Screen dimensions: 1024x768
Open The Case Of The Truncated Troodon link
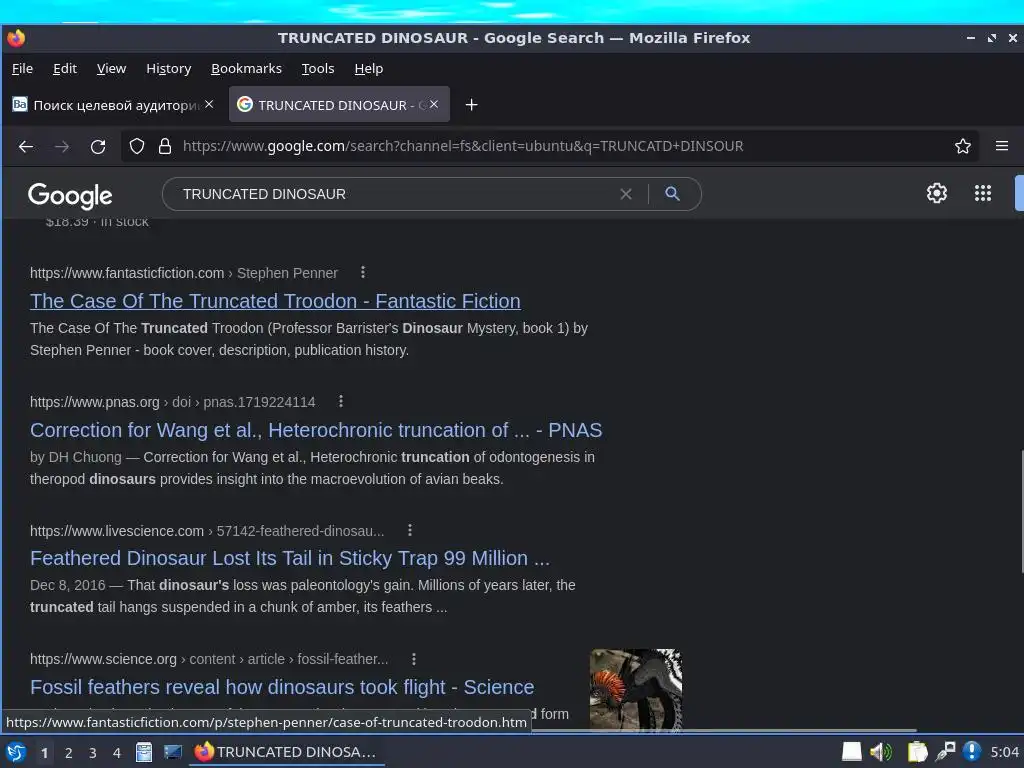coord(275,301)
